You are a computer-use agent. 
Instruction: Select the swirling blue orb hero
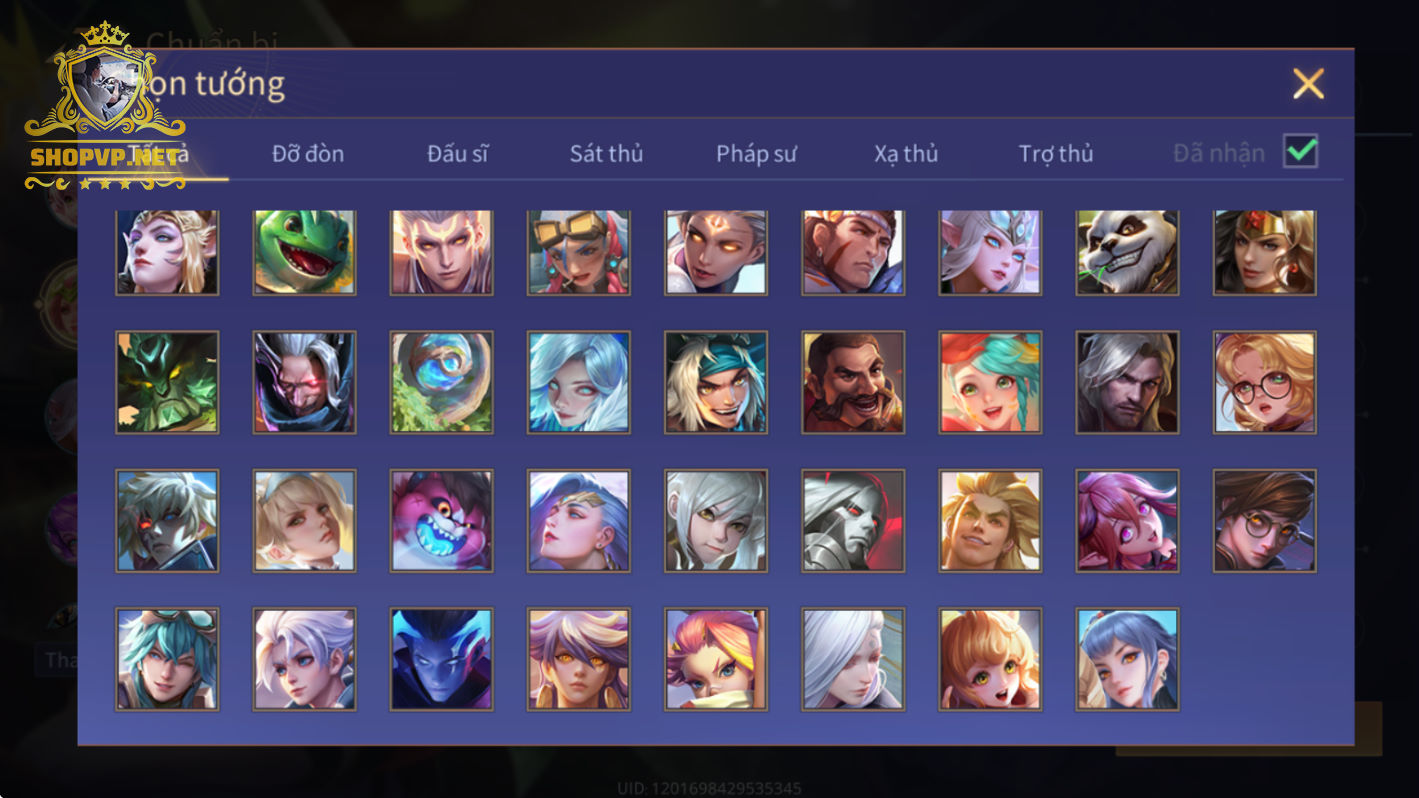[x=441, y=382]
